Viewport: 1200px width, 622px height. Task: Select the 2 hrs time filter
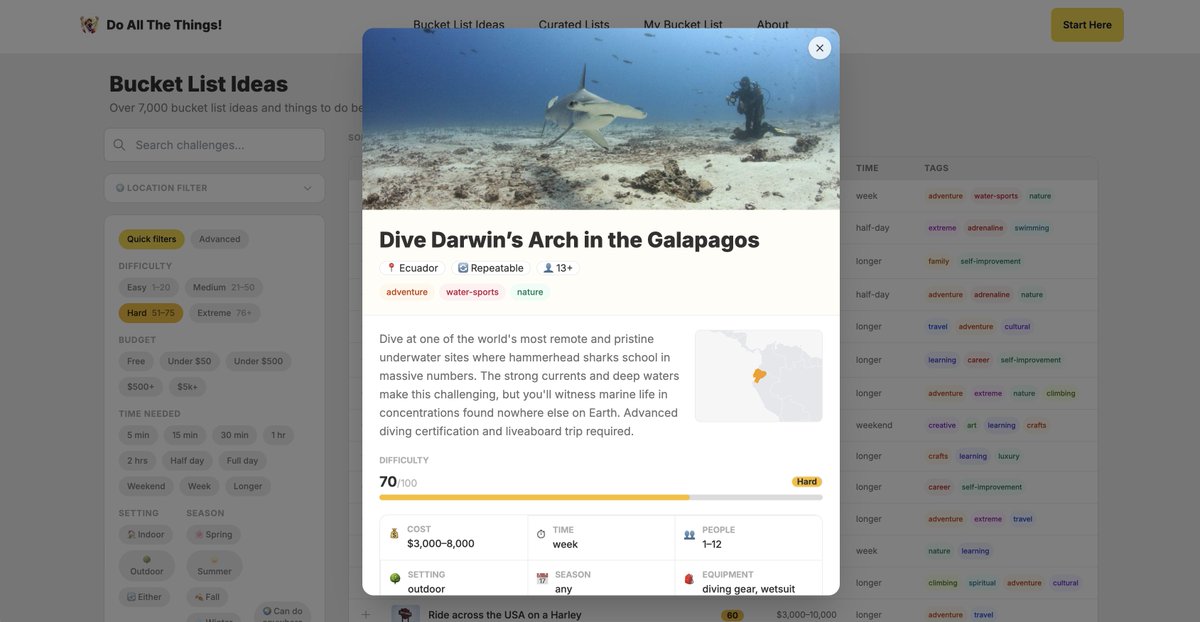(x=138, y=461)
